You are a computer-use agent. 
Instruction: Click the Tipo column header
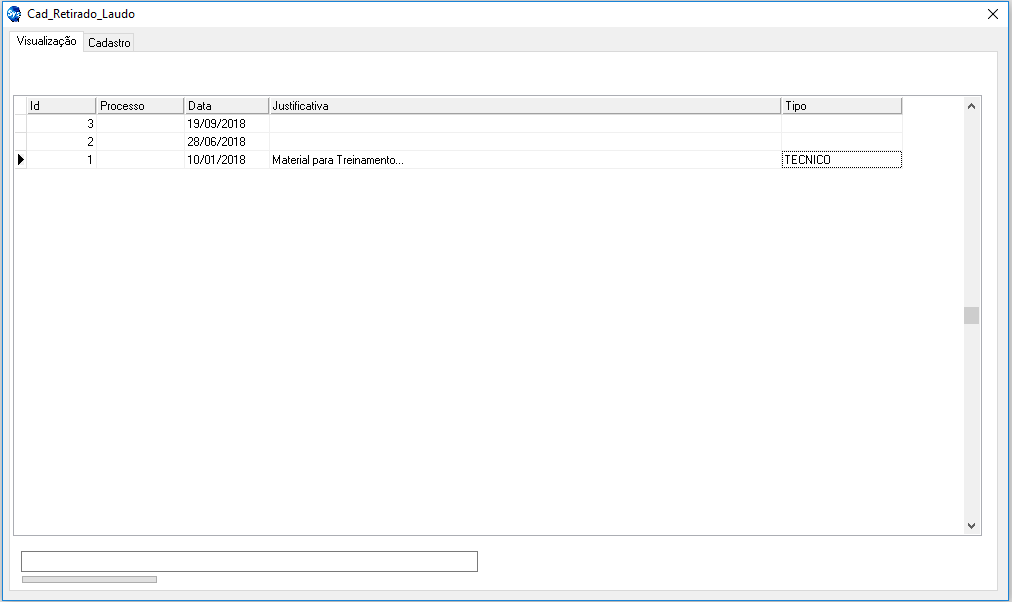[x=841, y=106]
